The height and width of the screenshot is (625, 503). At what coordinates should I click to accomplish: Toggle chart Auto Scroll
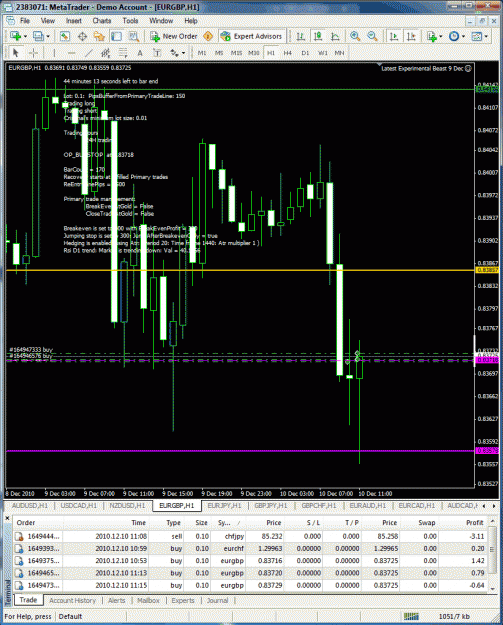pyautogui.click(x=394, y=36)
